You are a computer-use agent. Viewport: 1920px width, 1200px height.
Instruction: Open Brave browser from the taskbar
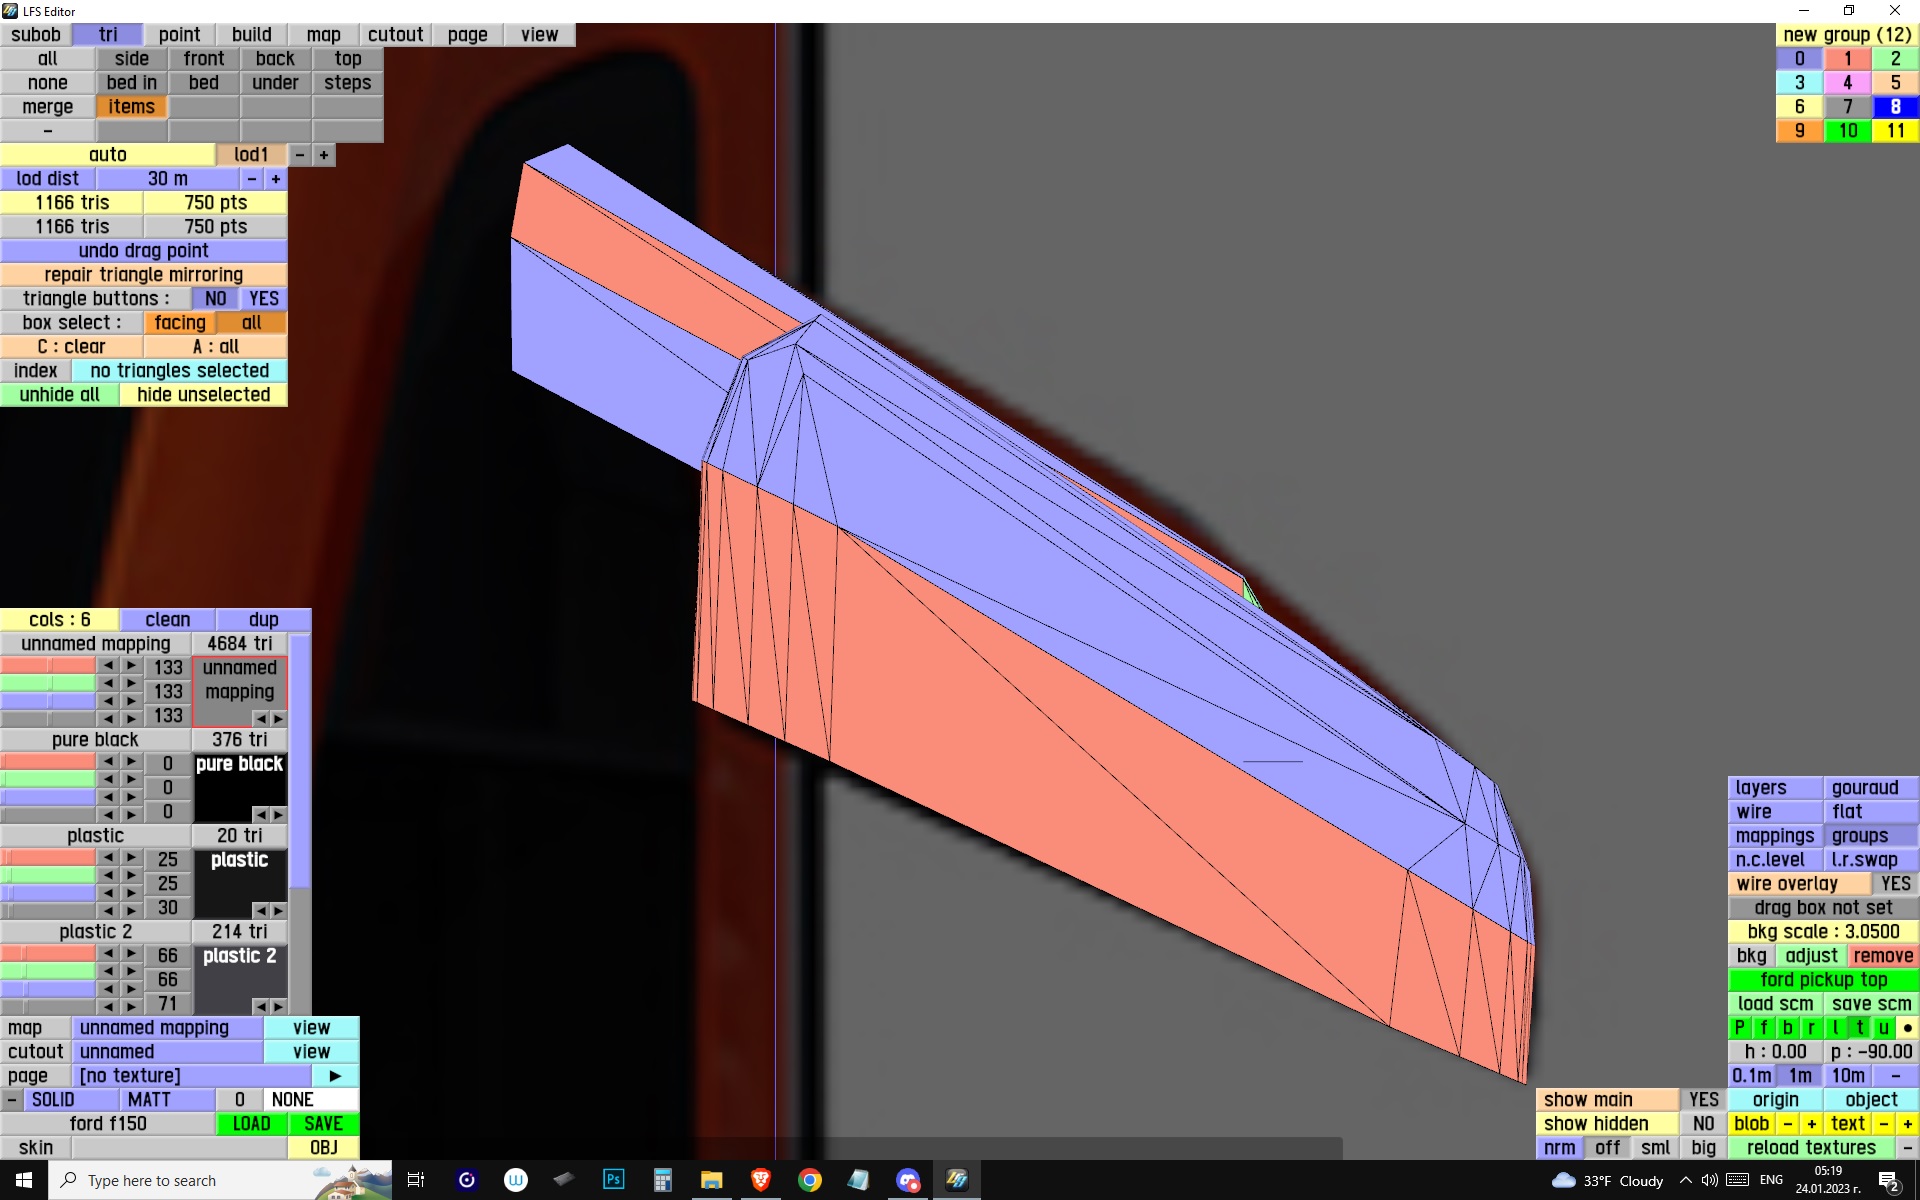coord(760,1180)
